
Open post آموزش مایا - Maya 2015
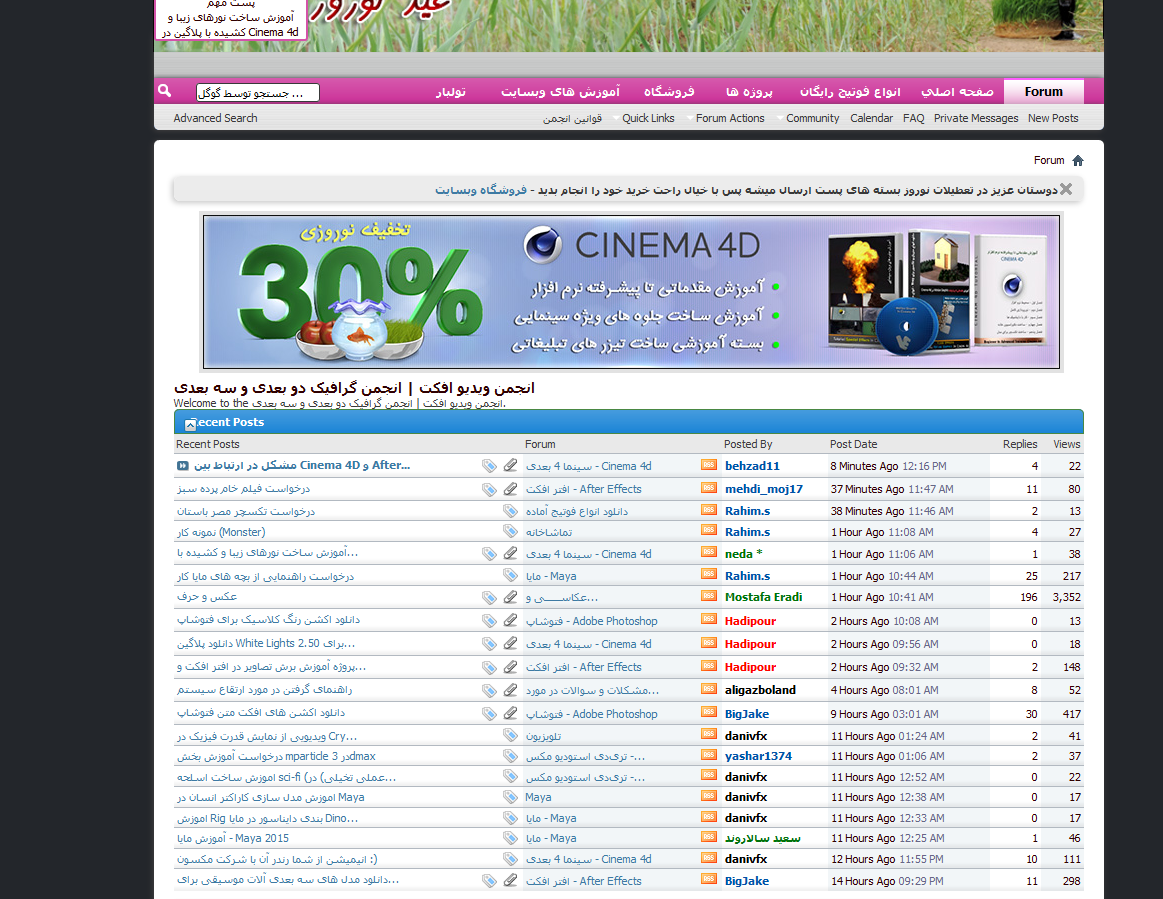233,838
